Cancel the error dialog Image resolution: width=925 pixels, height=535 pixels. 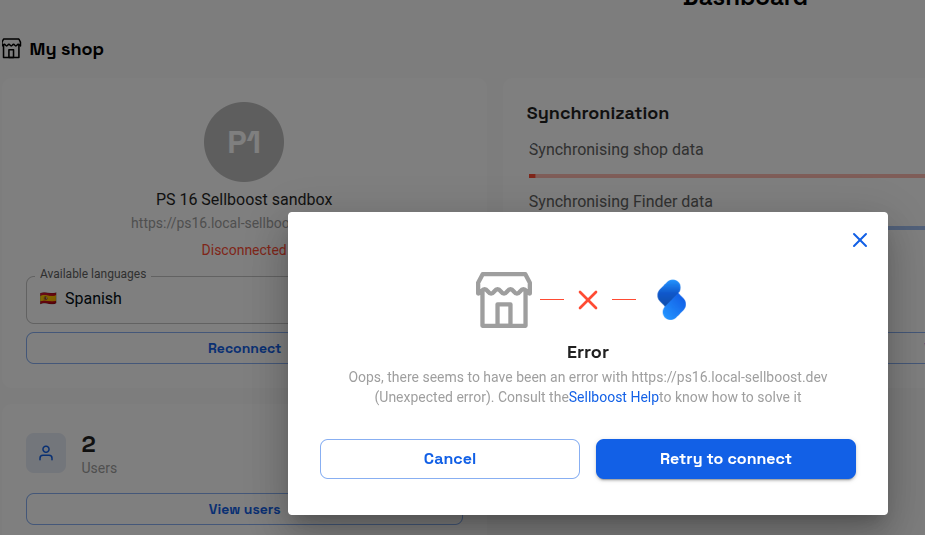click(x=450, y=459)
